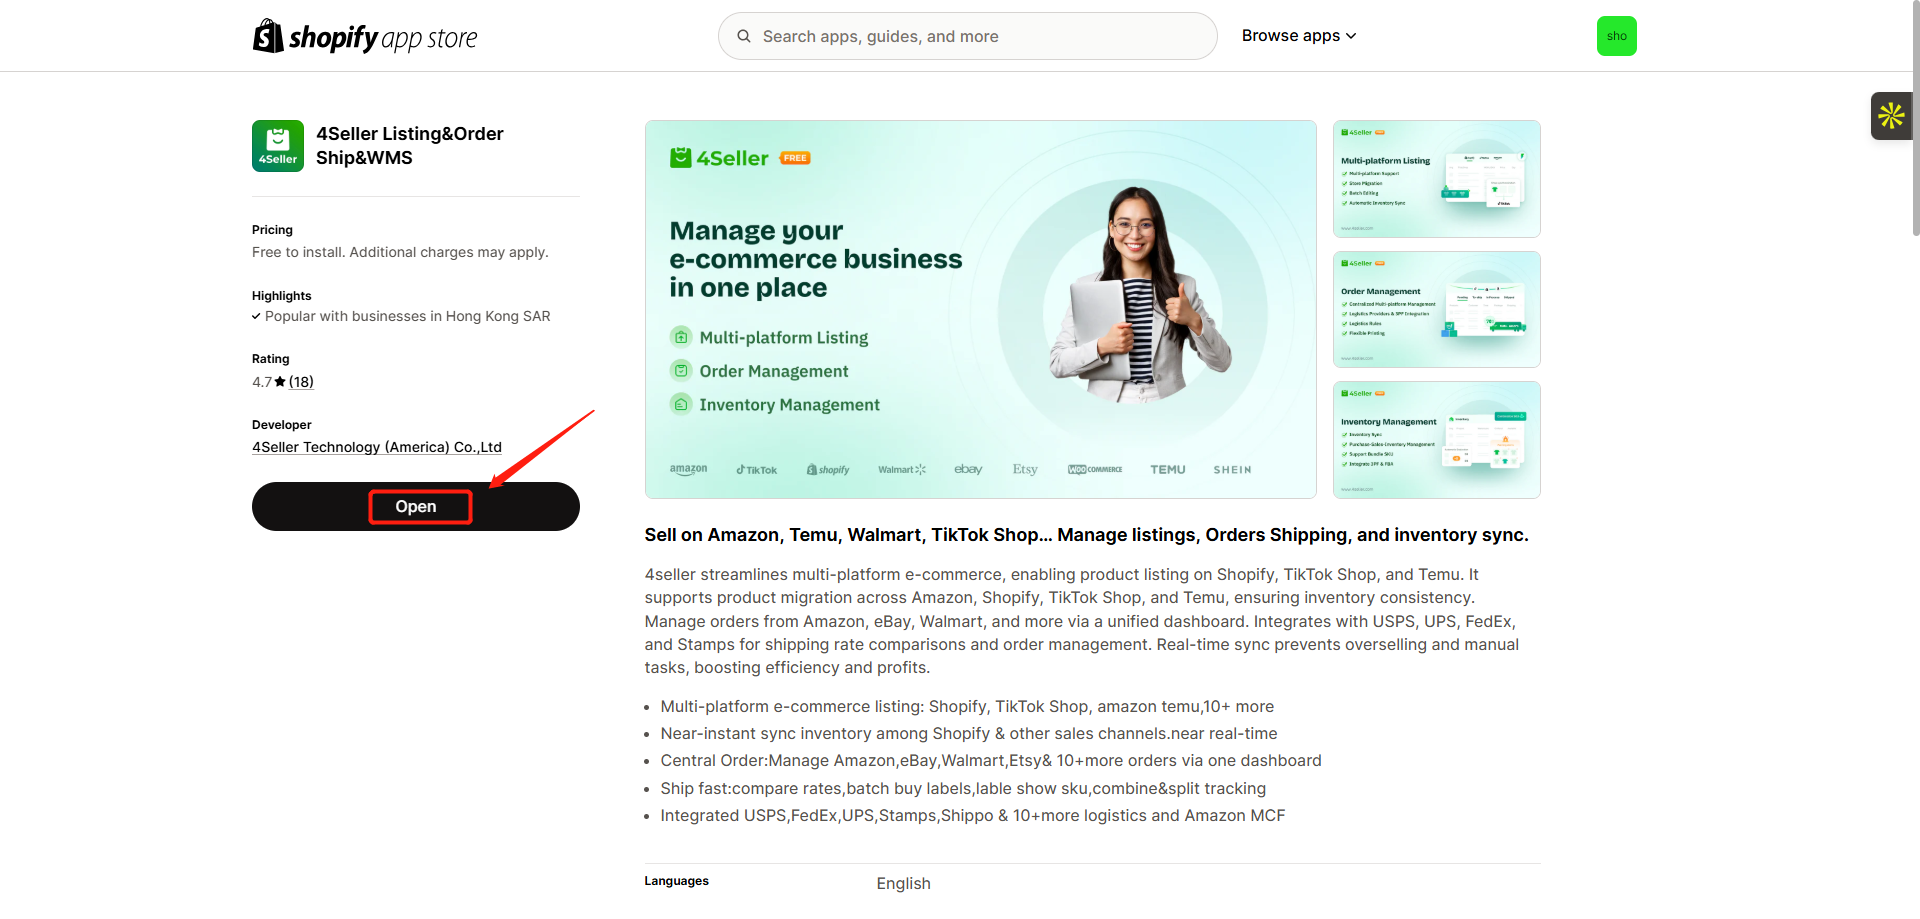
Task: Click the Shopify app store logo
Action: [365, 37]
